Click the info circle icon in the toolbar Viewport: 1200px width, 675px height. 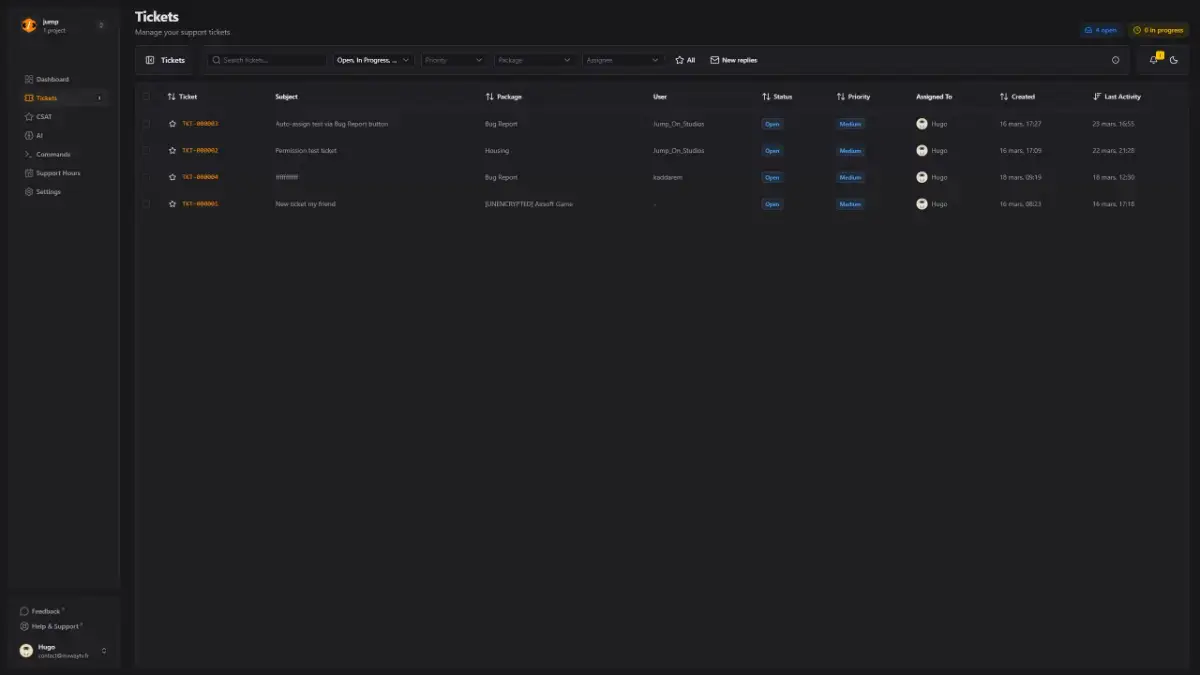tap(1116, 60)
